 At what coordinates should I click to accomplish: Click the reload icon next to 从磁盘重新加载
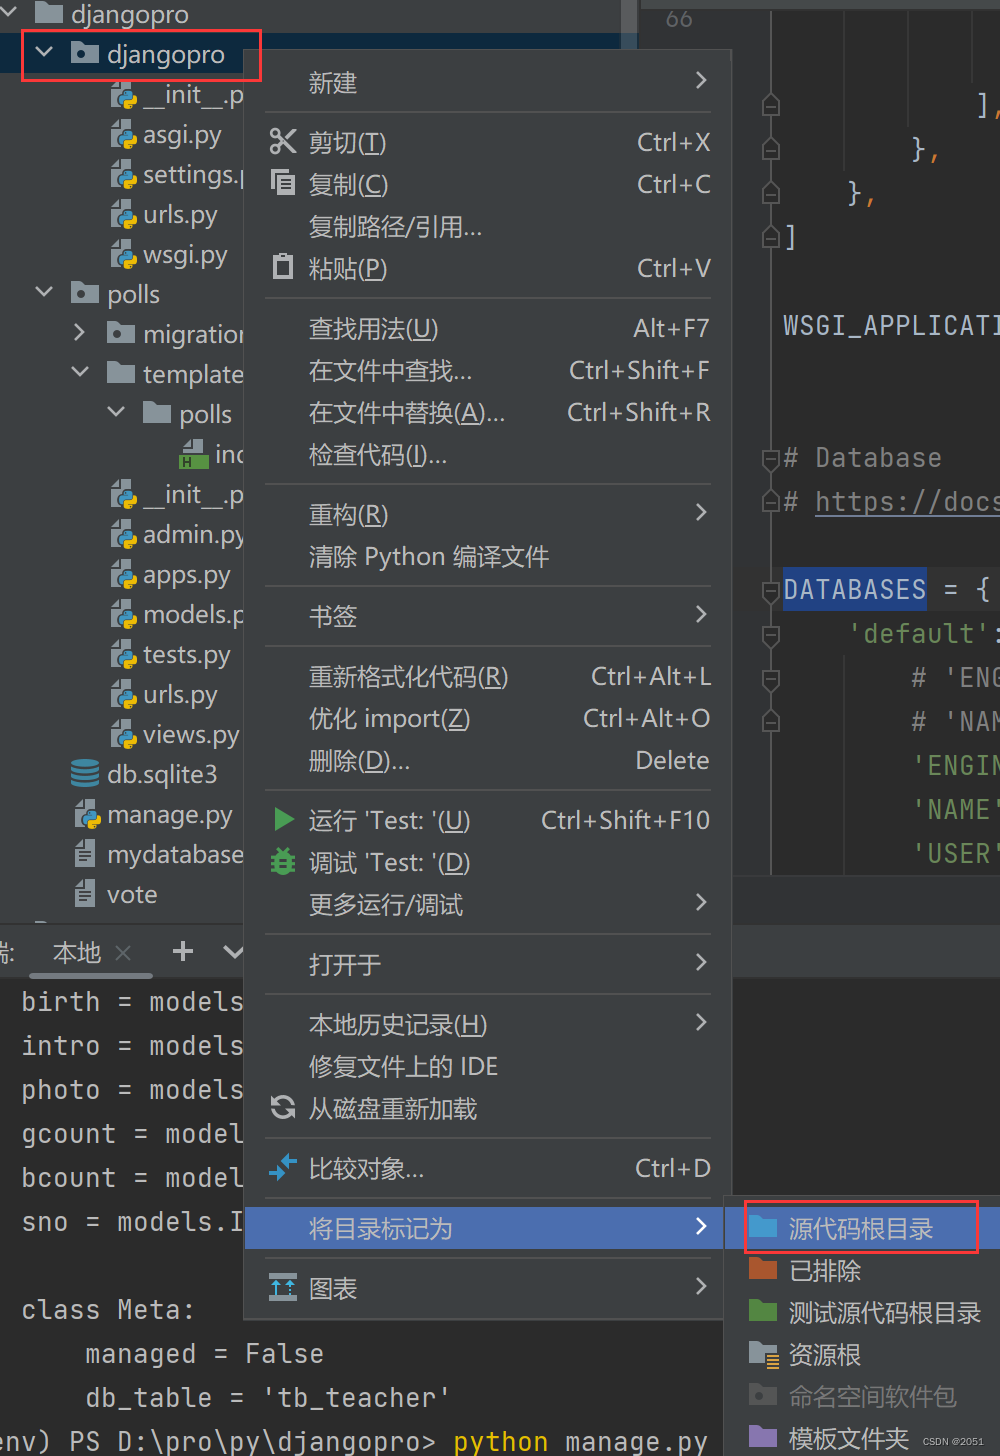click(x=283, y=1107)
